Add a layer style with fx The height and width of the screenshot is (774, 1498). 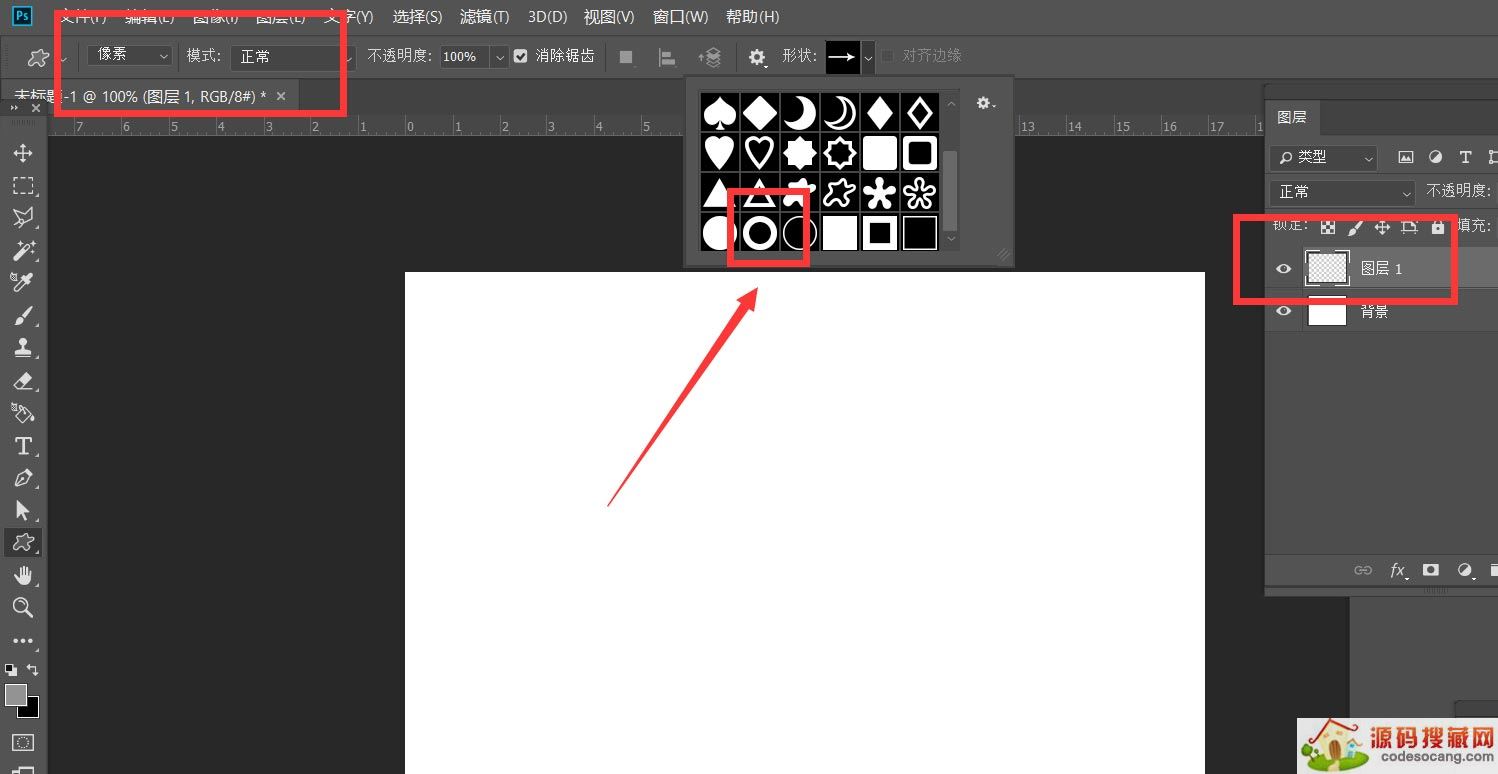[x=1398, y=570]
